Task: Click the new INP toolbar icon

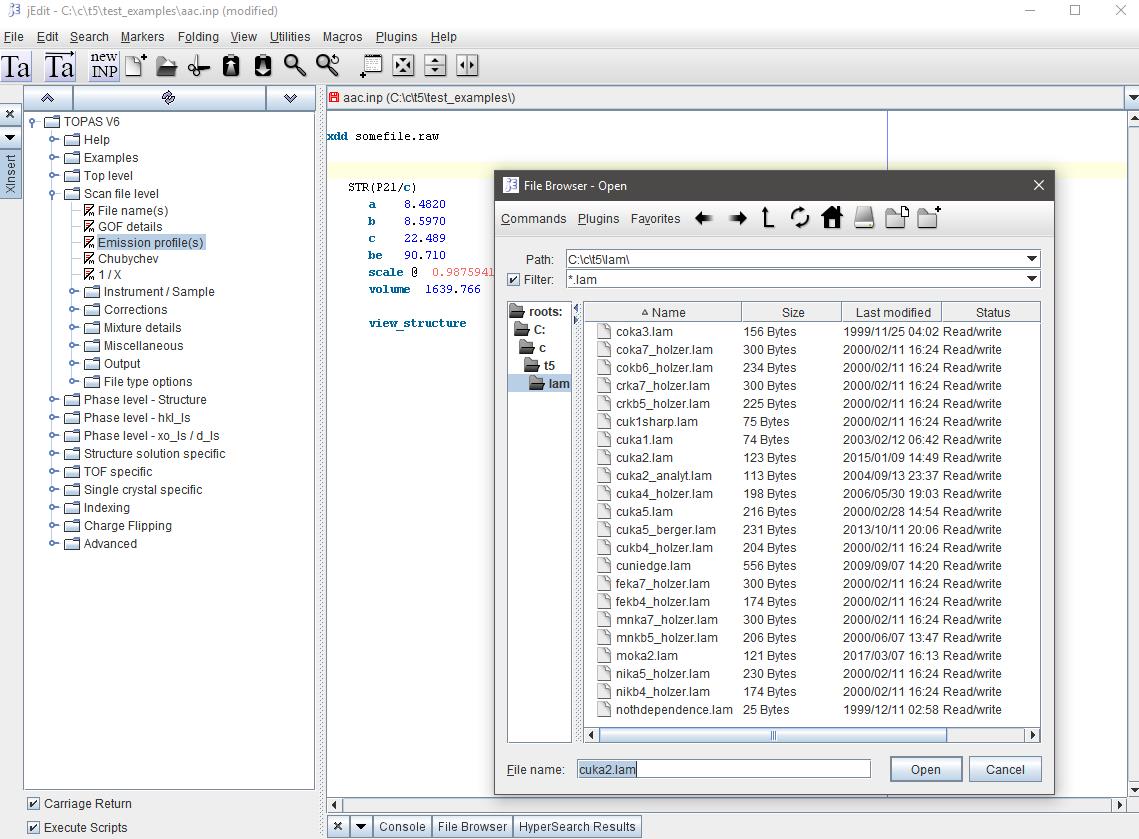Action: 103,65
